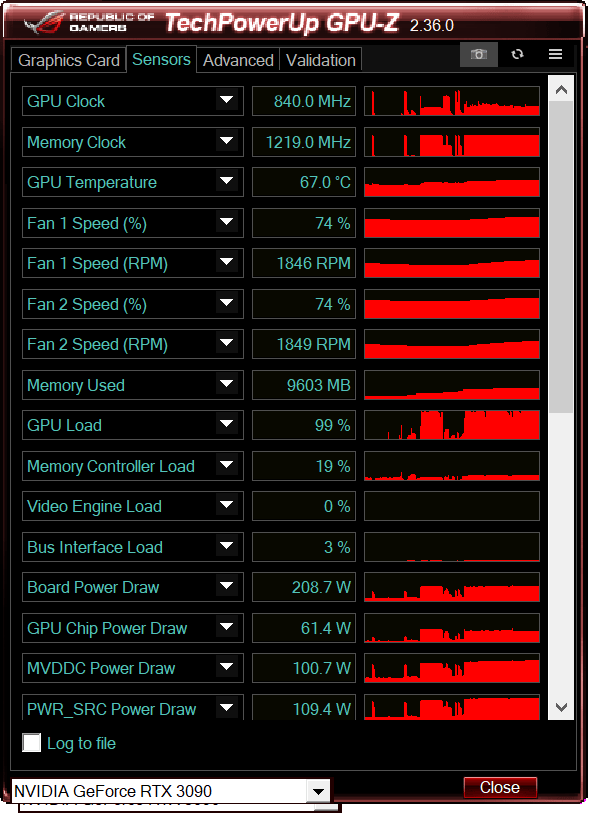Enable the Log to file checkbox
This screenshot has height=836, width=600.
pyautogui.click(x=31, y=742)
